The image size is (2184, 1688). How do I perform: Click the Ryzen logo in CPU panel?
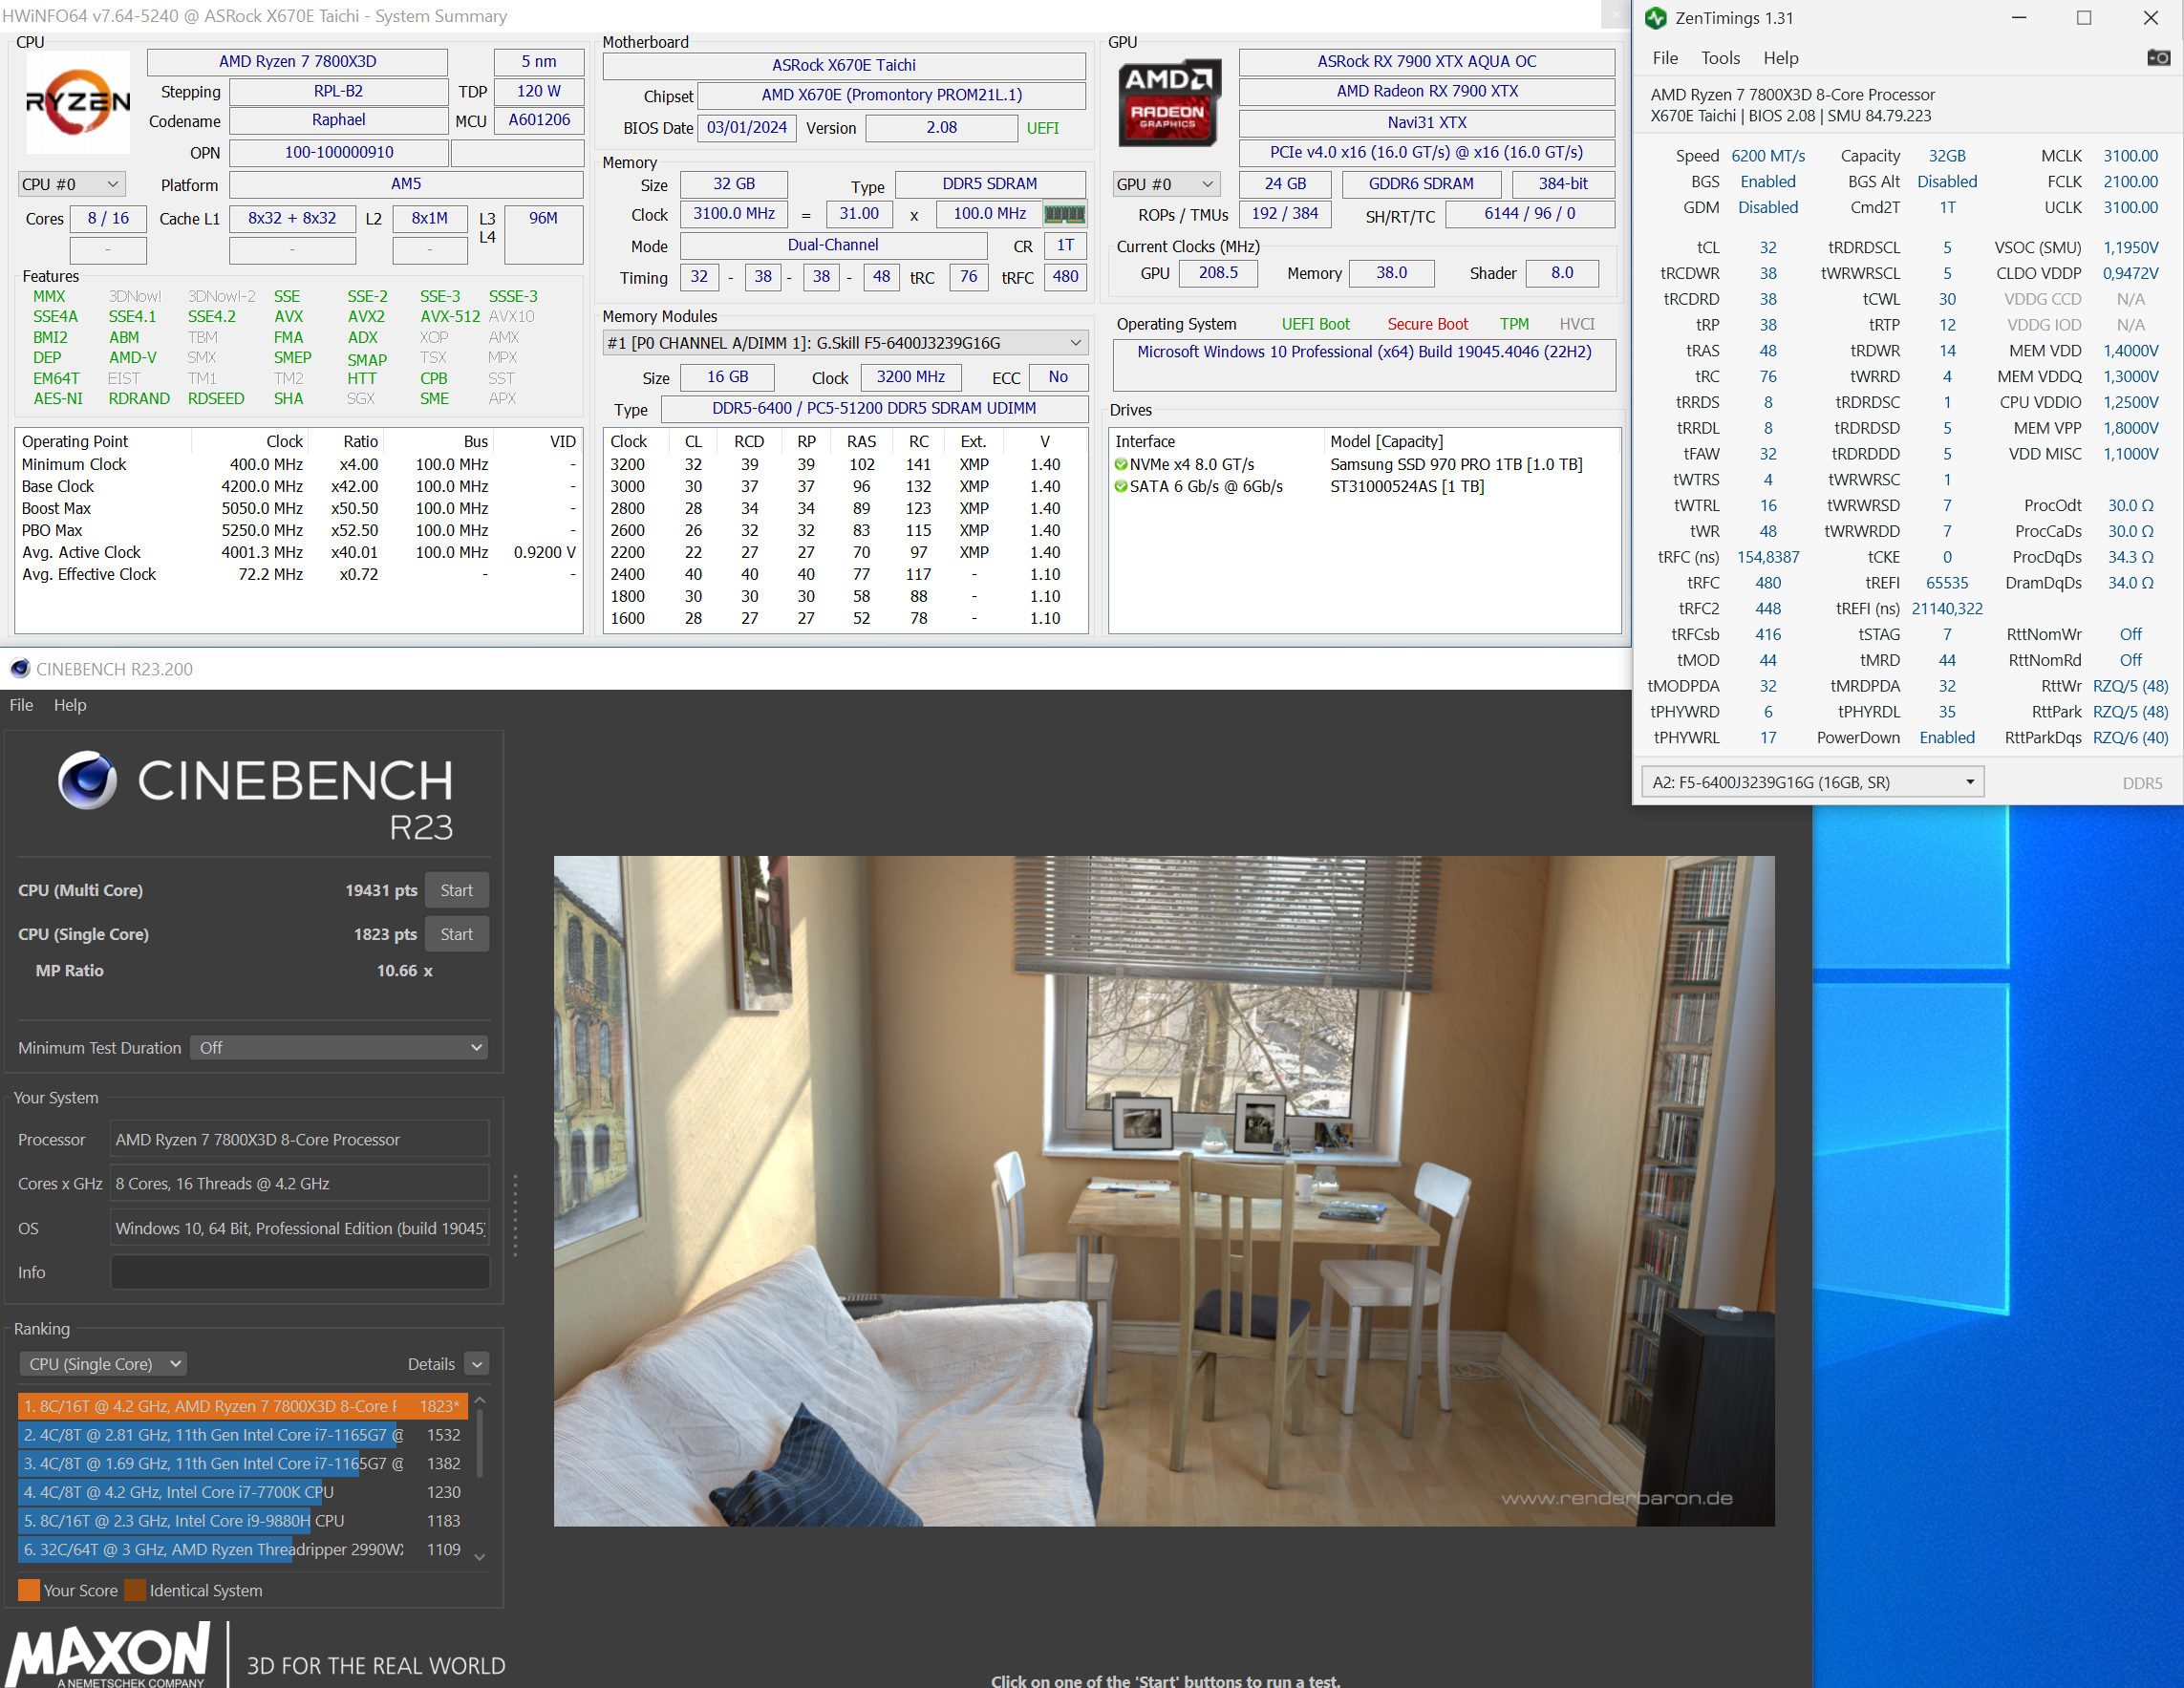(78, 102)
